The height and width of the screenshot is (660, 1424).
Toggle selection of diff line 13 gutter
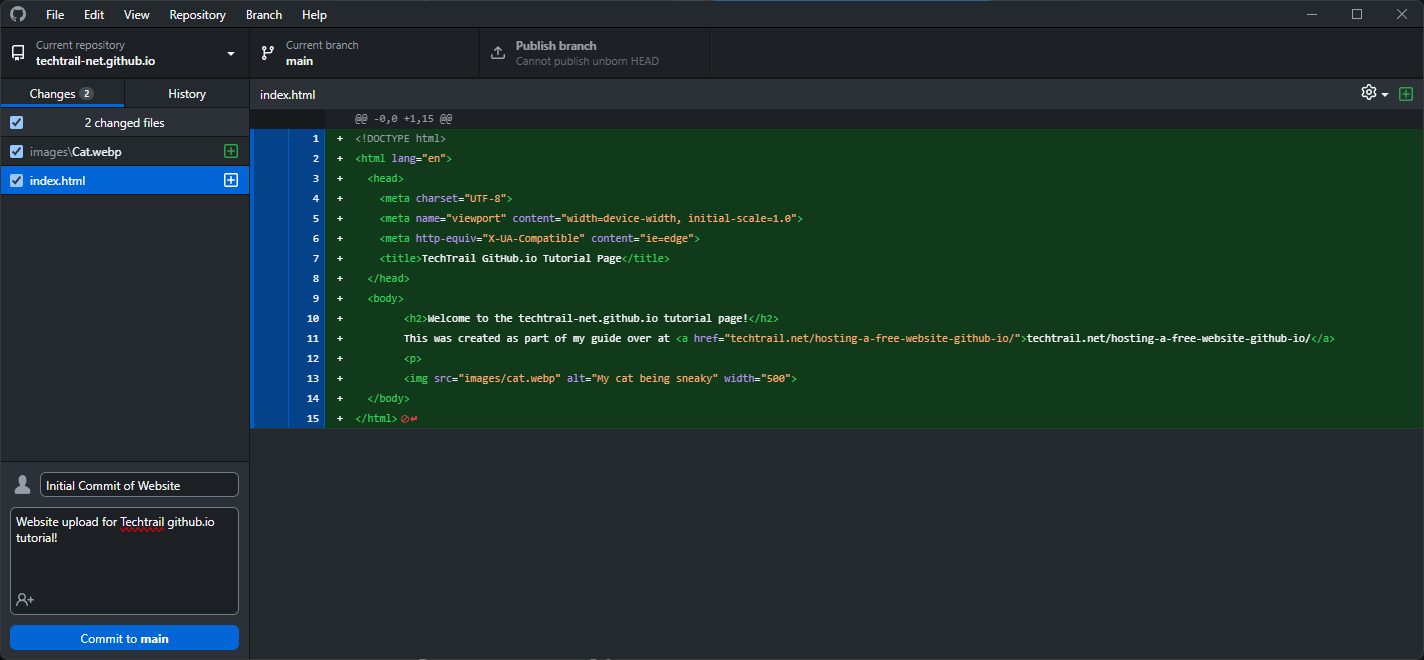pyautogui.click(x=288, y=378)
